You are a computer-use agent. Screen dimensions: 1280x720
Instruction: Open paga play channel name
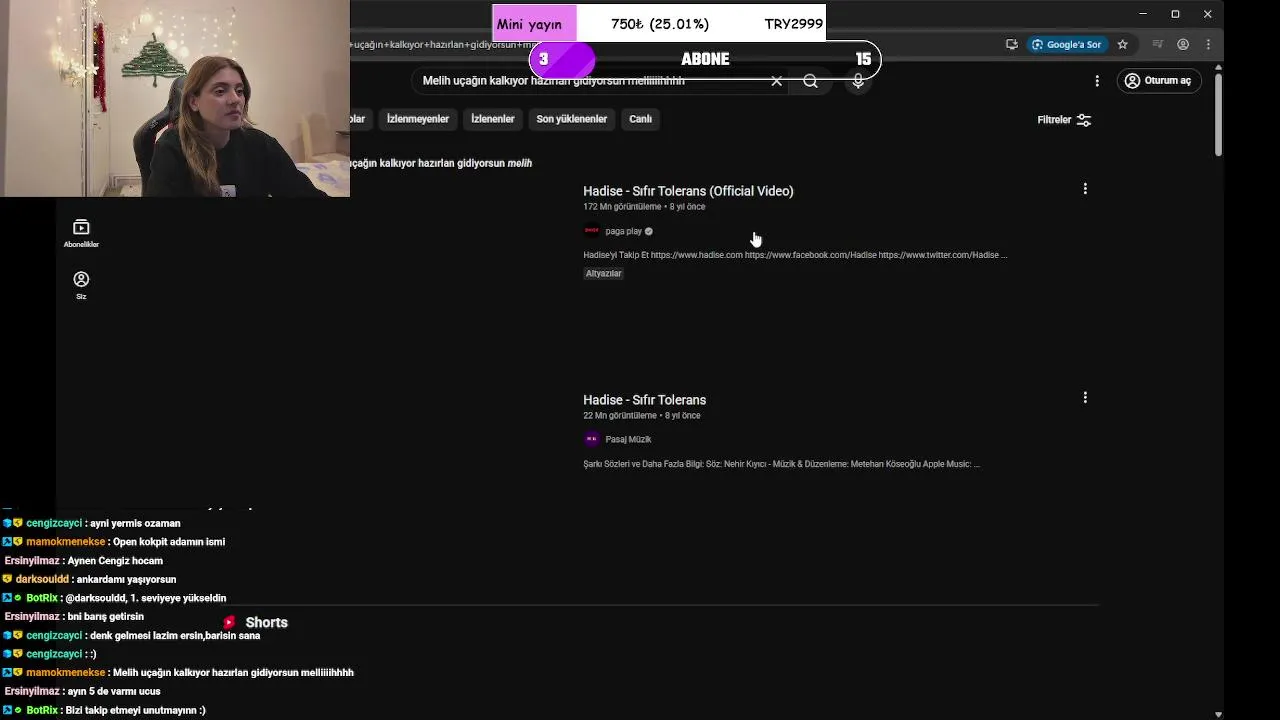click(623, 231)
